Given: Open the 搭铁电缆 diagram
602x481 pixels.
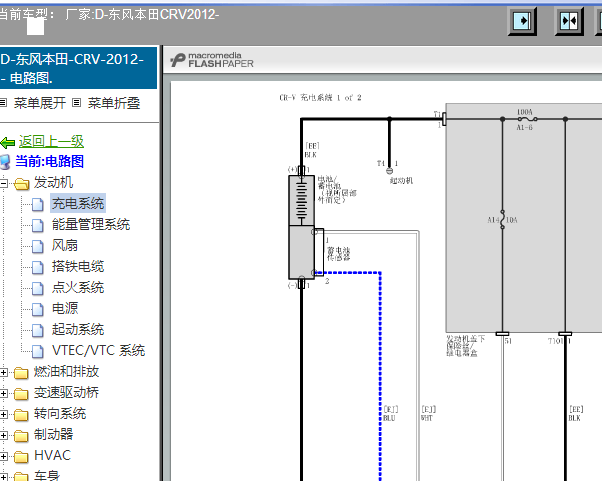Looking at the screenshot, I should click(78, 266).
